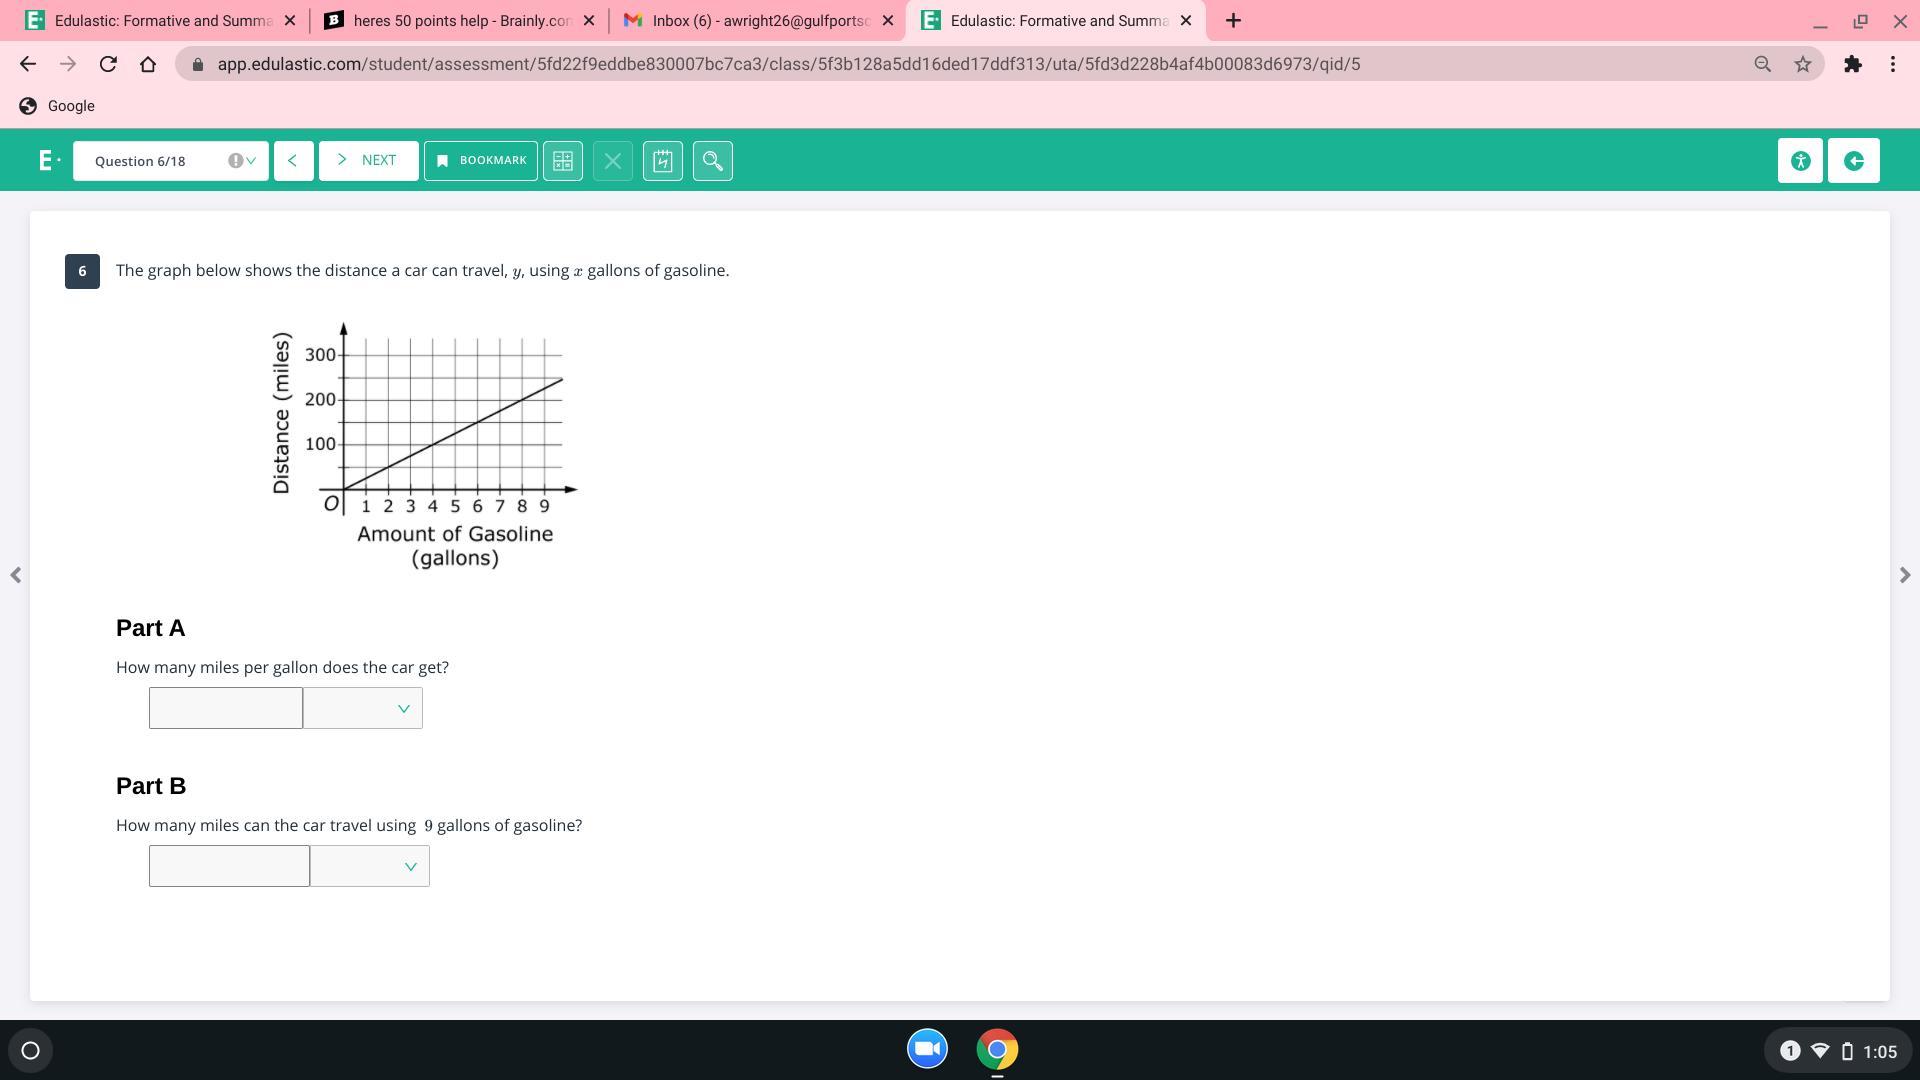Click the magnifier zoom tool

click(x=713, y=161)
